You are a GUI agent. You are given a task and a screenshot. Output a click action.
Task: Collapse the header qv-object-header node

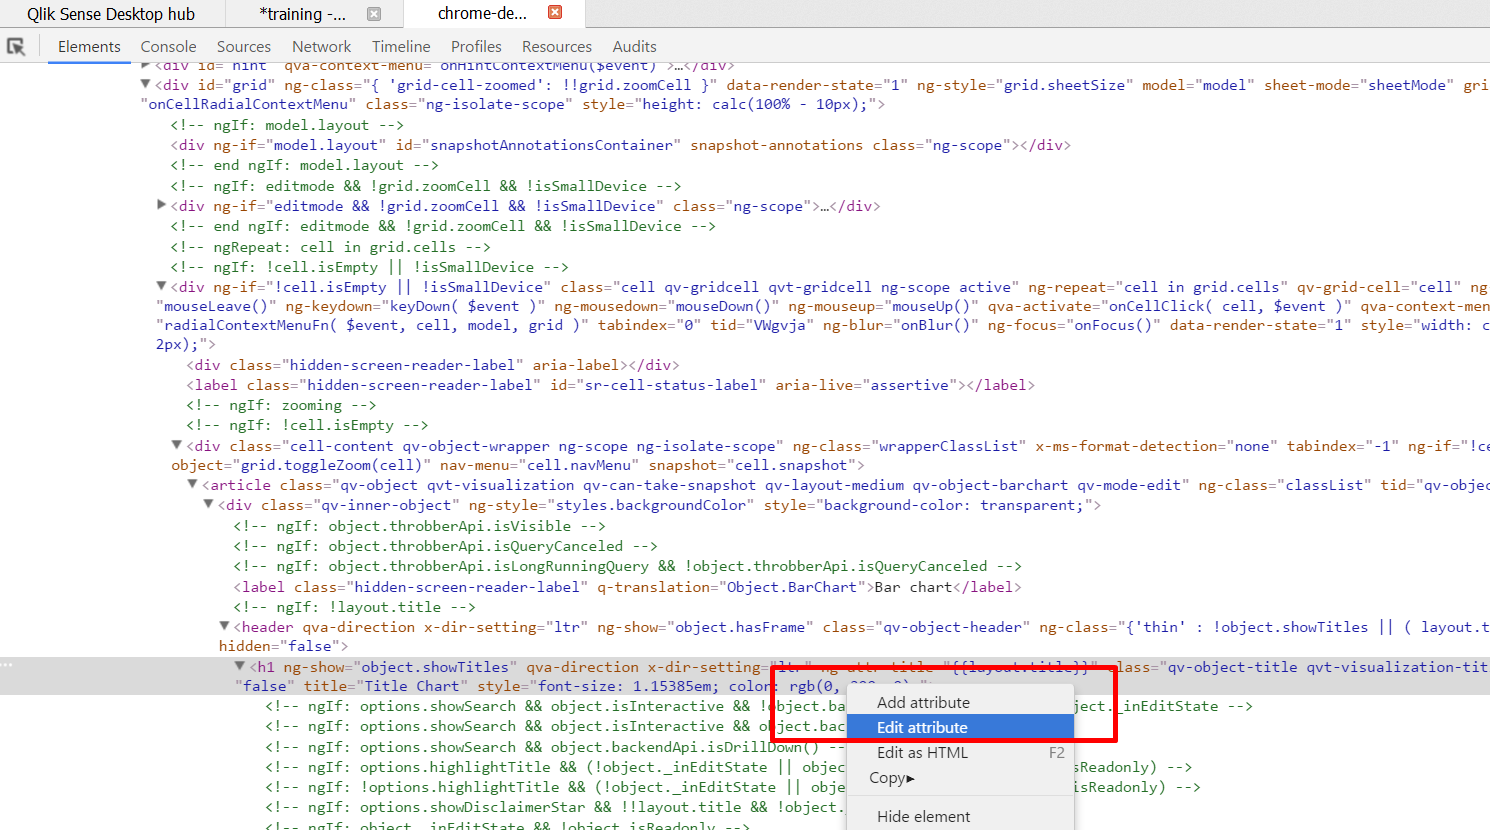tap(224, 627)
